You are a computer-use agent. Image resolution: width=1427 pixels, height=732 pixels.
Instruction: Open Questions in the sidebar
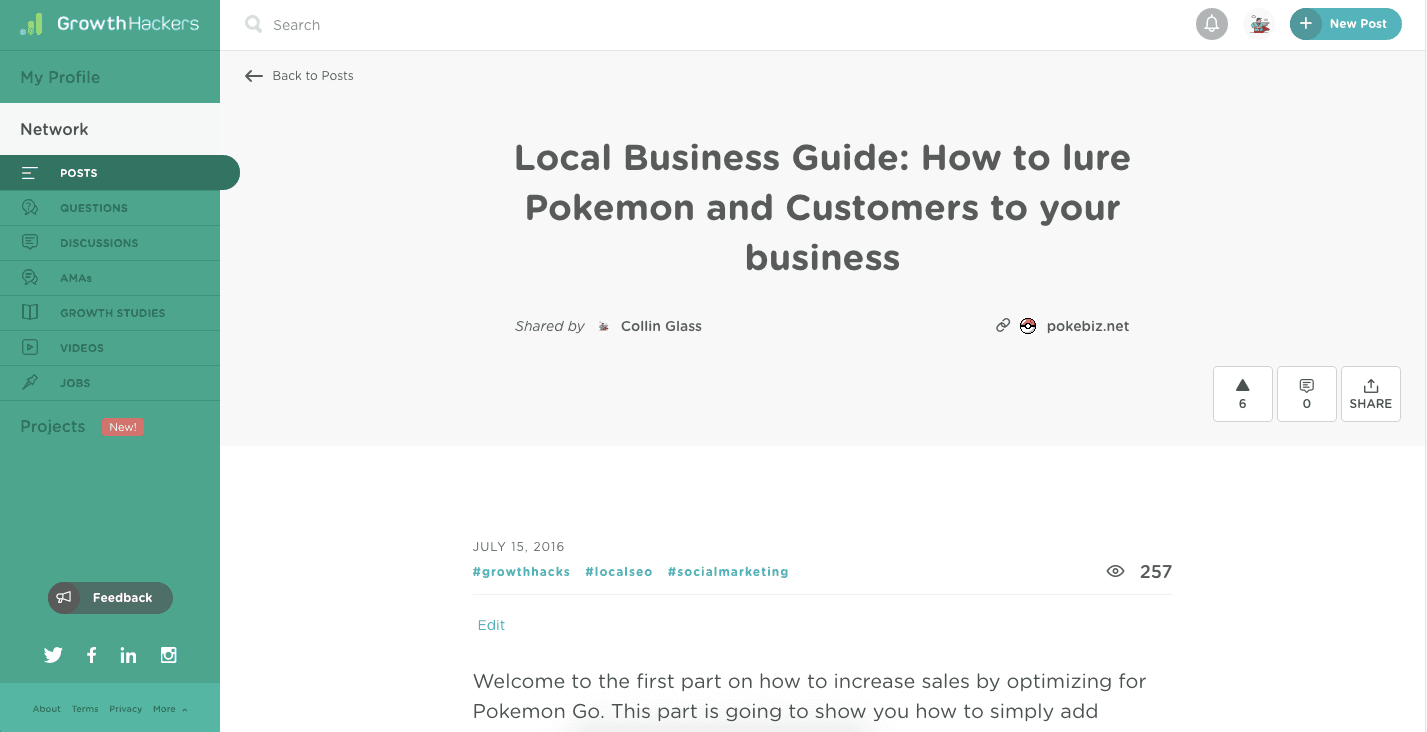(x=110, y=208)
